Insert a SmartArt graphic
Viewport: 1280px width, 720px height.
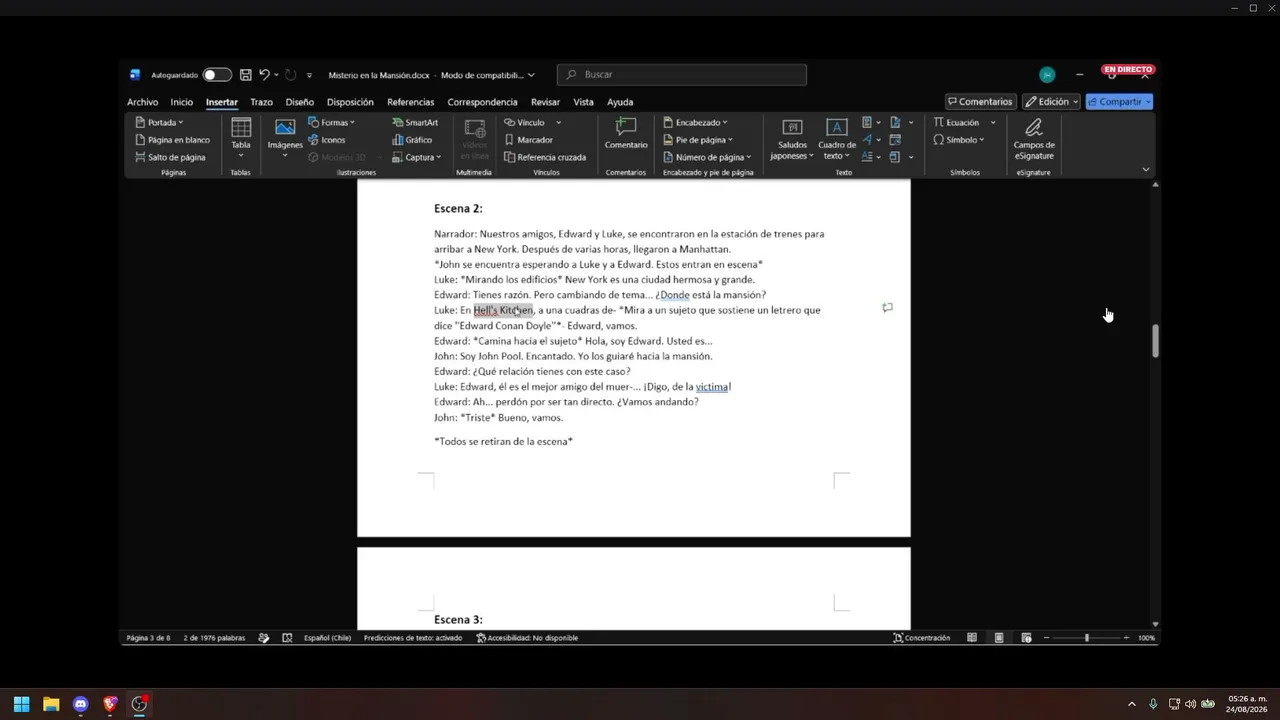tap(415, 123)
